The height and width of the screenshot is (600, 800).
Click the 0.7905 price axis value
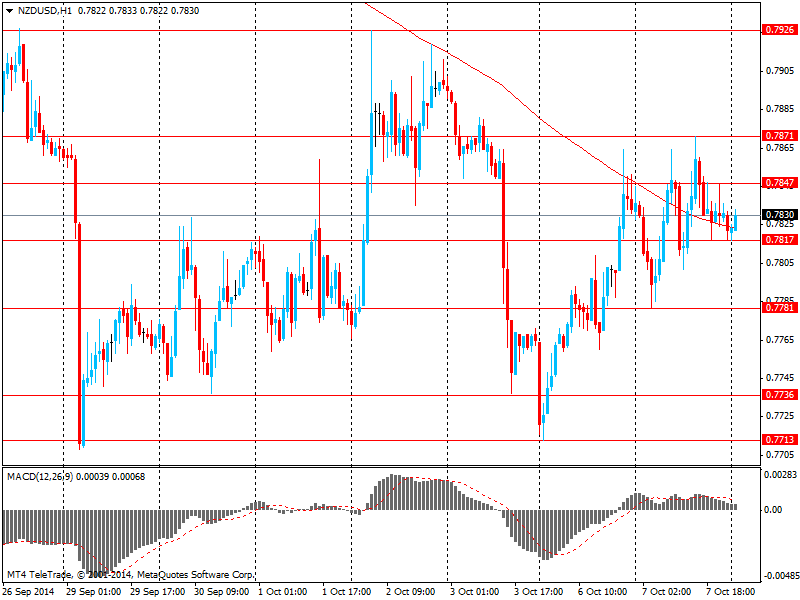(x=779, y=71)
